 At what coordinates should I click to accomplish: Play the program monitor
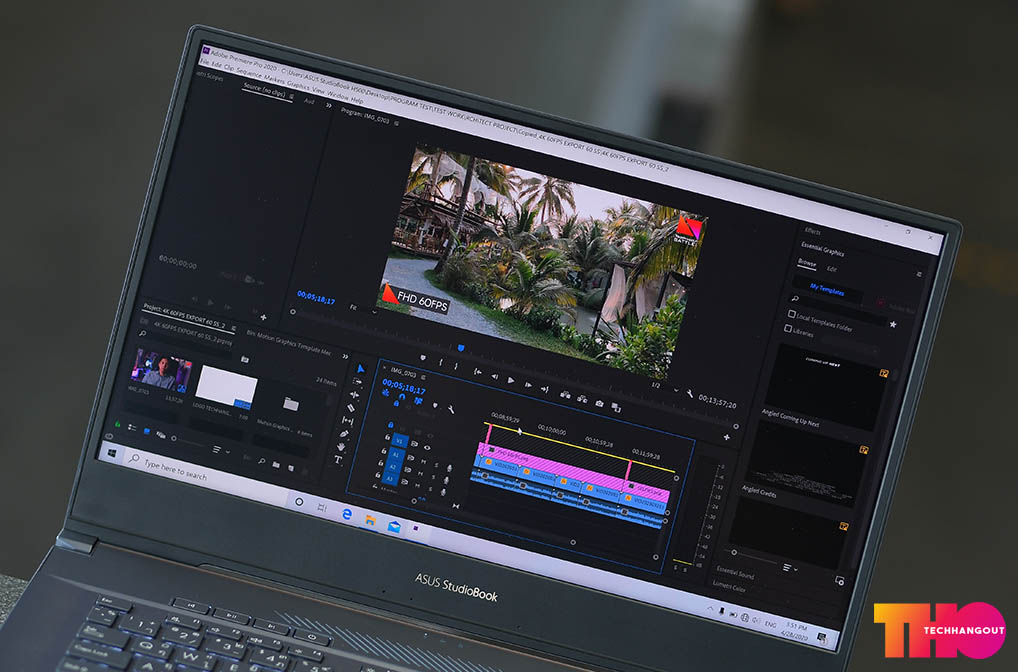[511, 380]
